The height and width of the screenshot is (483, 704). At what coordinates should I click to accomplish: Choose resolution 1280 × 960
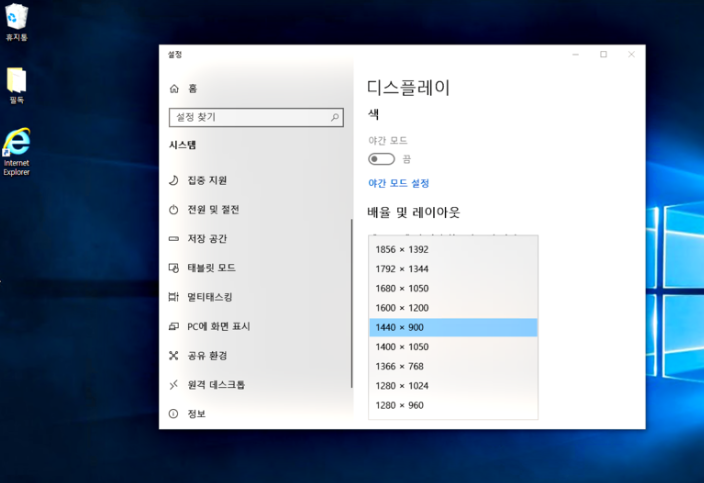453,405
